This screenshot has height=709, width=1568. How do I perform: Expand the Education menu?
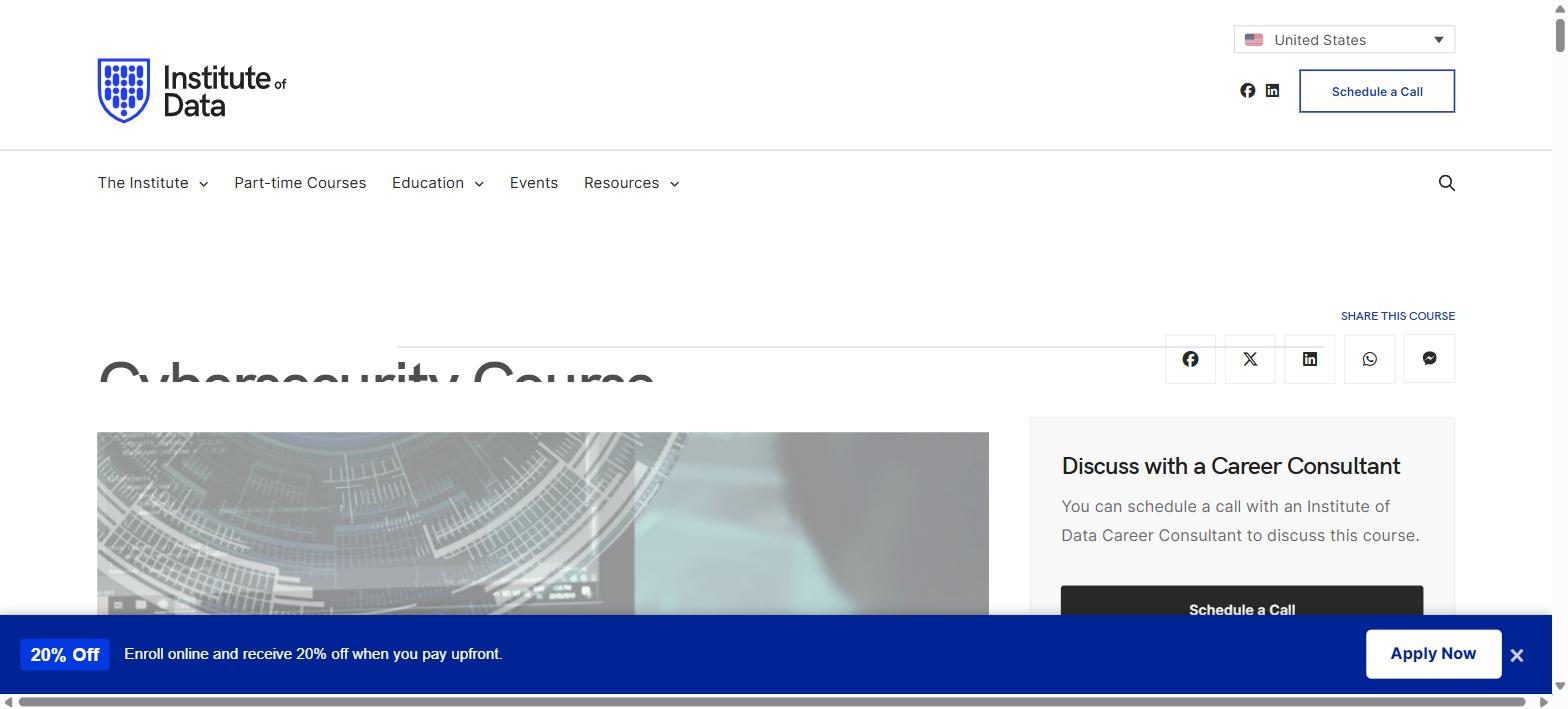(x=438, y=183)
